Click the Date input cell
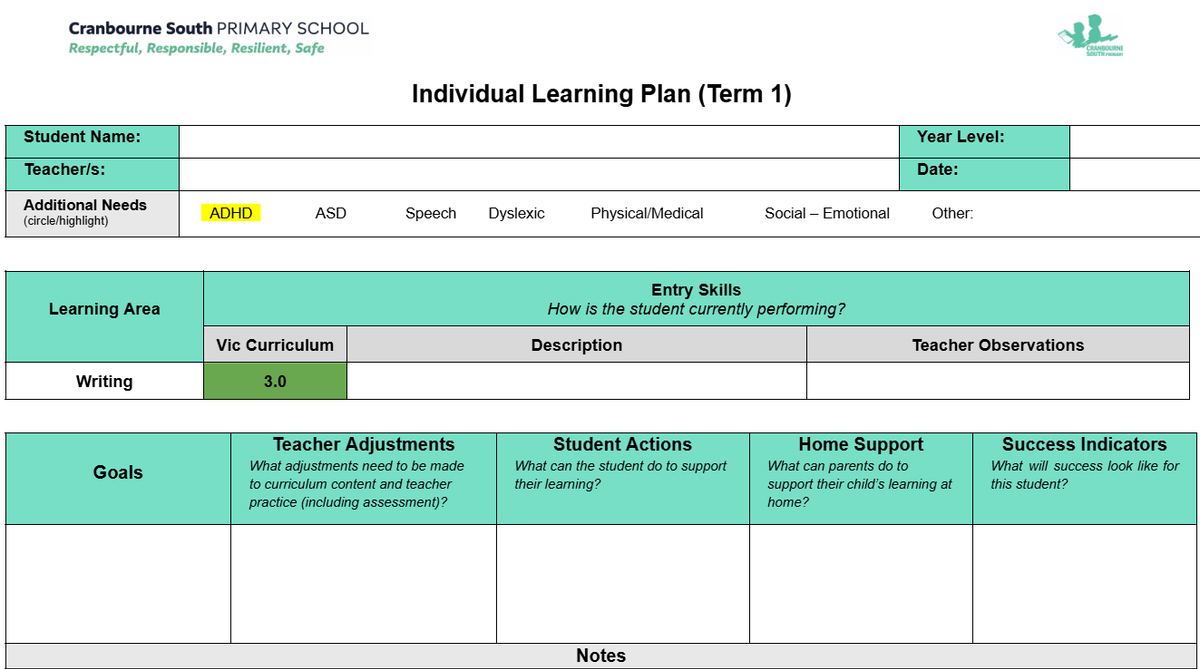Screen dimensions: 1200x669 1134,173
